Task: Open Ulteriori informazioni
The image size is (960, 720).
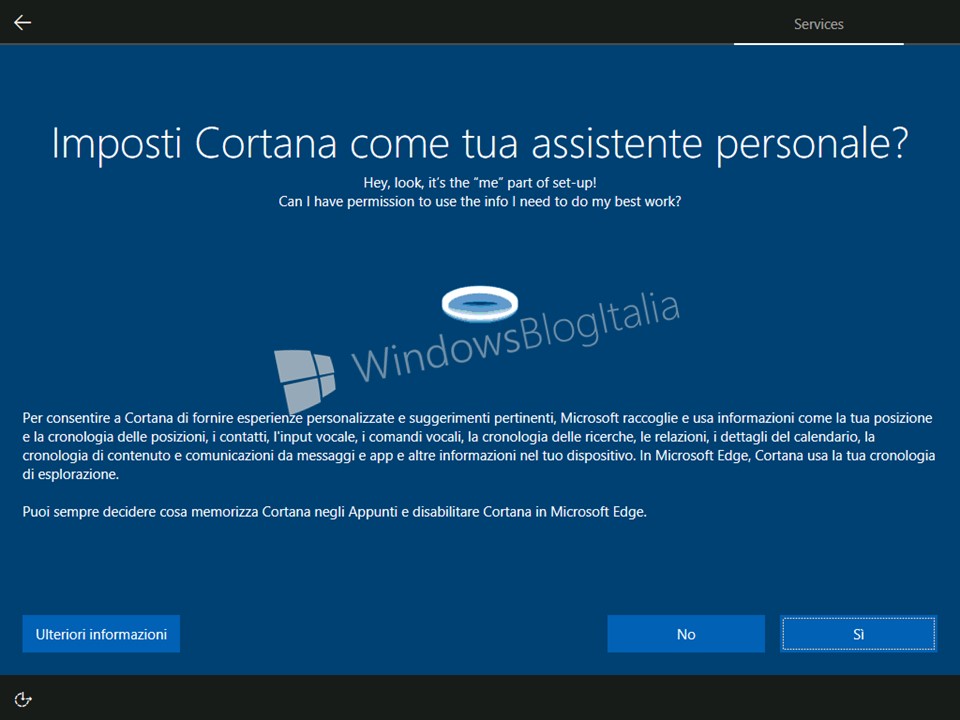Action: (101, 634)
